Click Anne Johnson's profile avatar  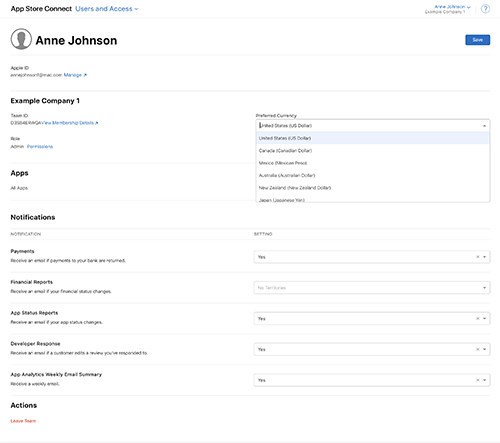(x=21, y=39)
